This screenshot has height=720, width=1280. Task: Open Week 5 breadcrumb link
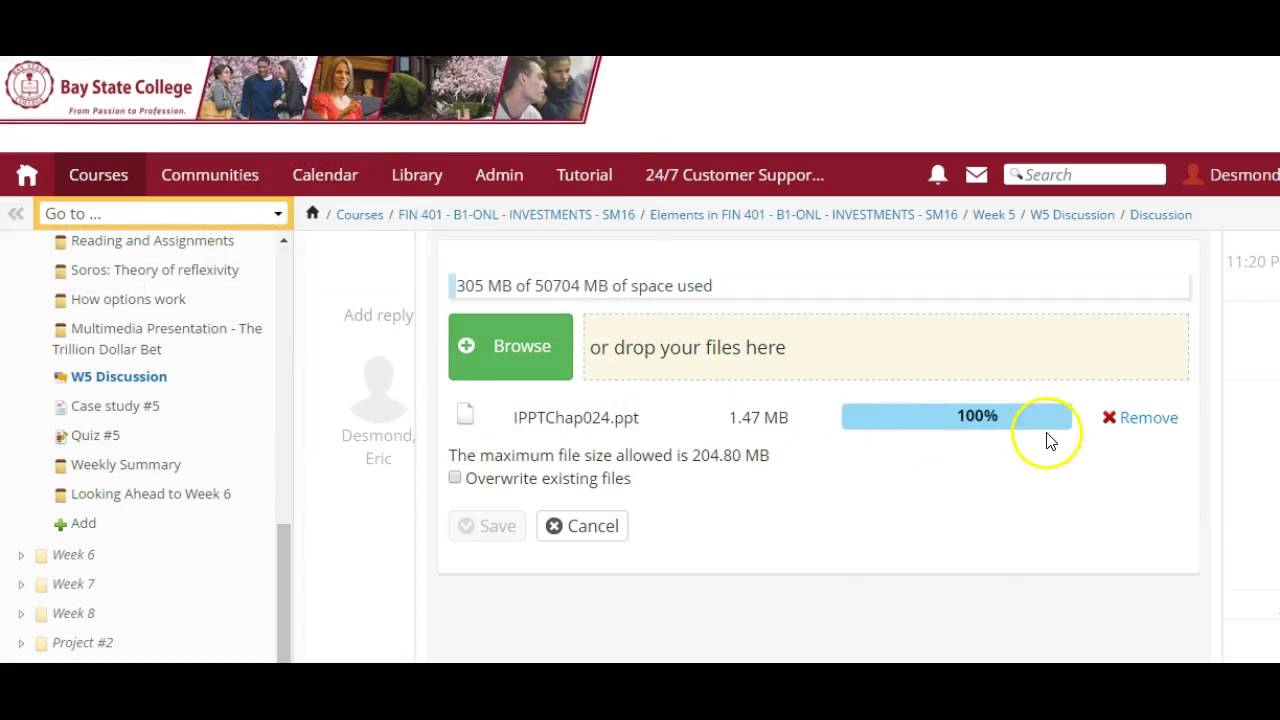click(993, 214)
